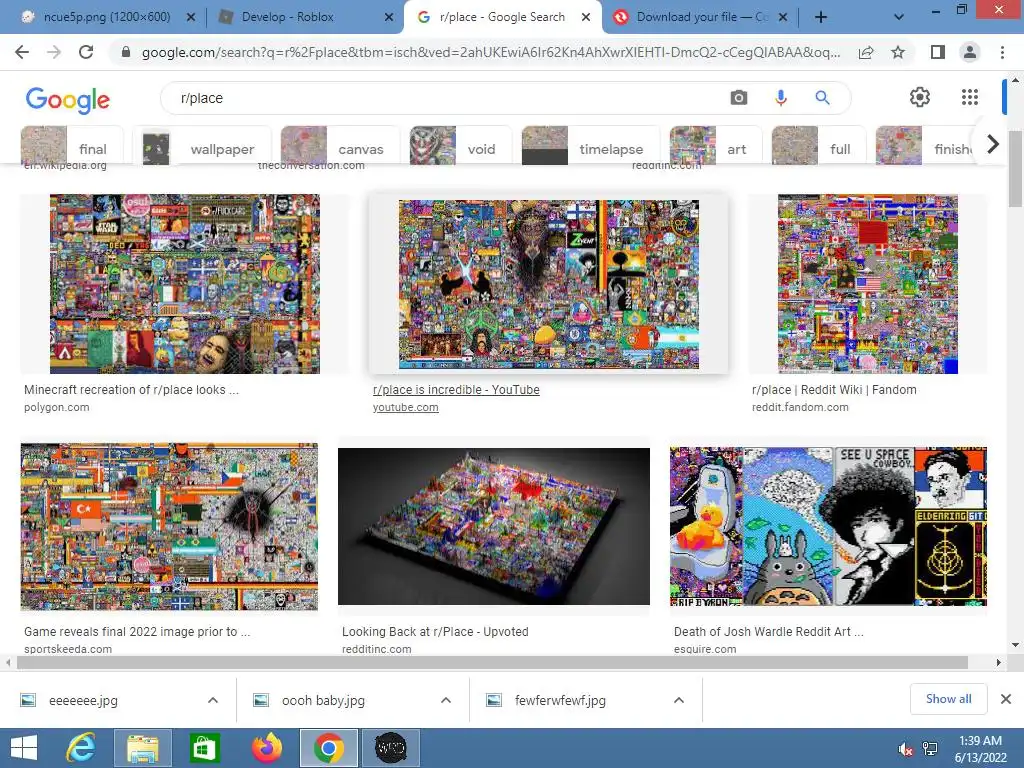The height and width of the screenshot is (768, 1024).
Task: Go to the Google logo homepage
Action: 67,99
